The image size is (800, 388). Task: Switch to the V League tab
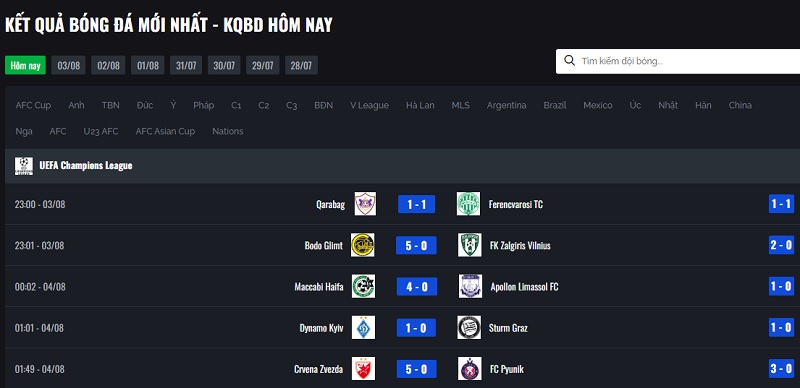tap(369, 105)
